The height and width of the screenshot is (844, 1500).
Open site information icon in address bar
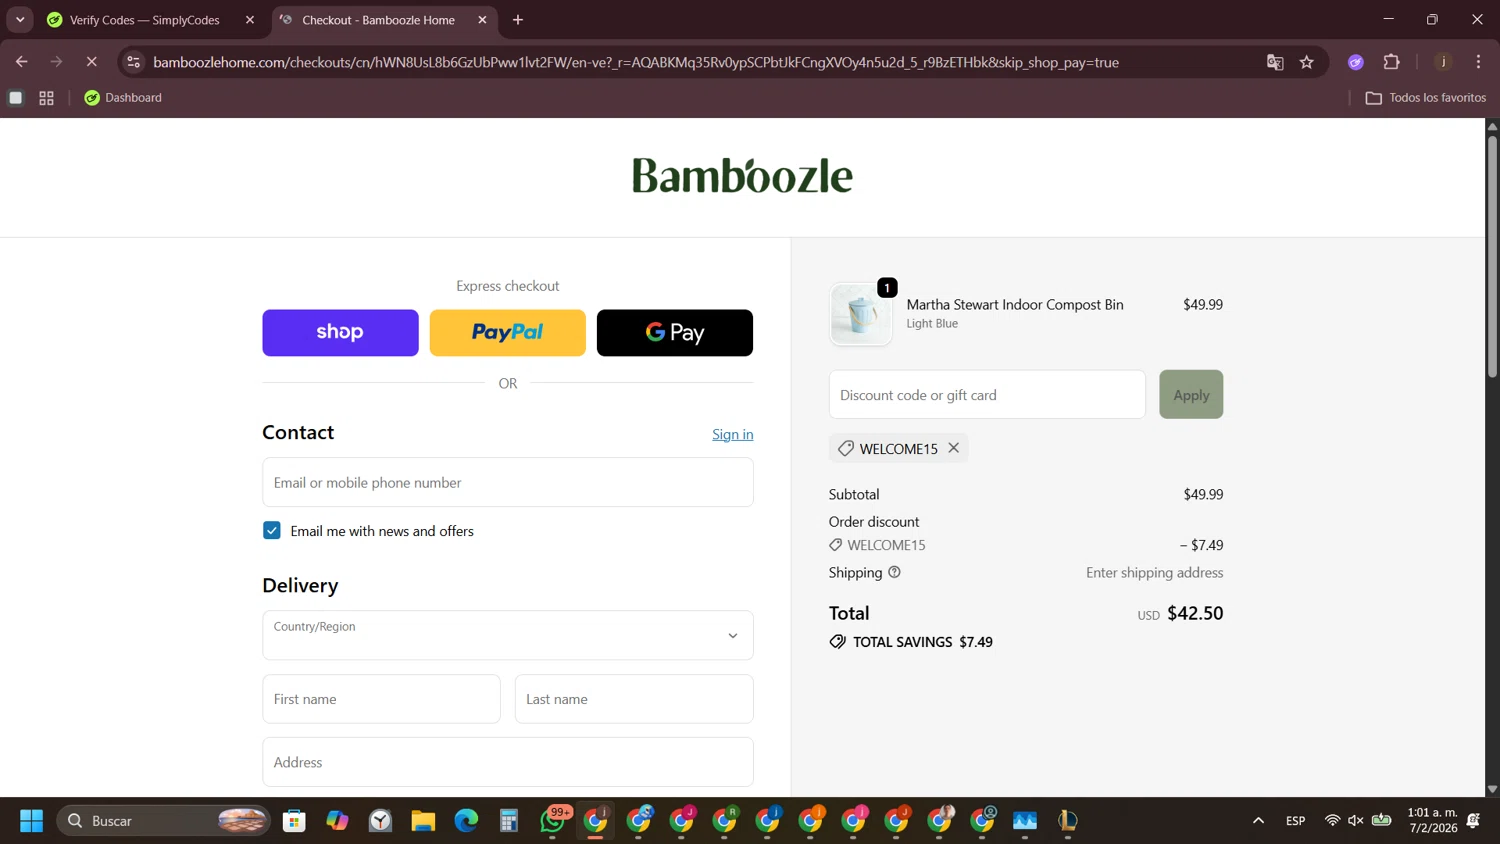[x=133, y=62]
